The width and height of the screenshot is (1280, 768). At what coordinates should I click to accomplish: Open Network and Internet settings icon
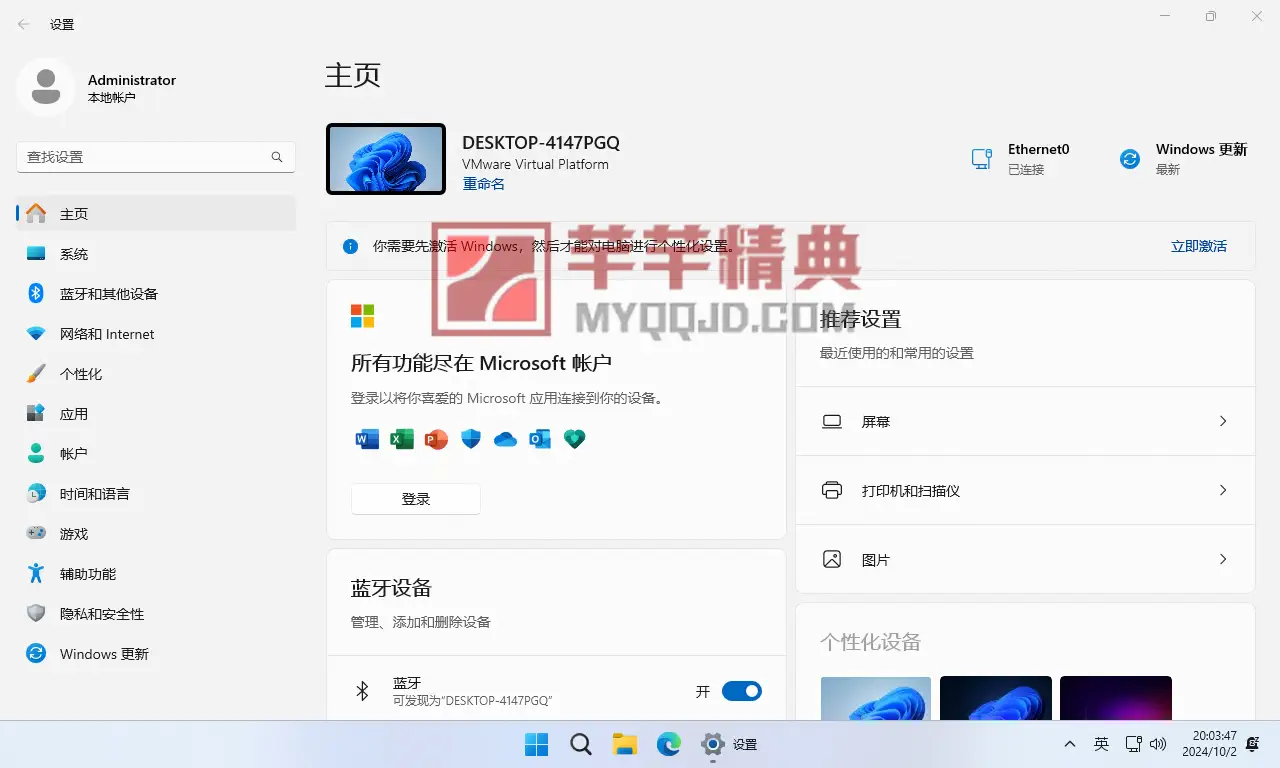tap(36, 333)
